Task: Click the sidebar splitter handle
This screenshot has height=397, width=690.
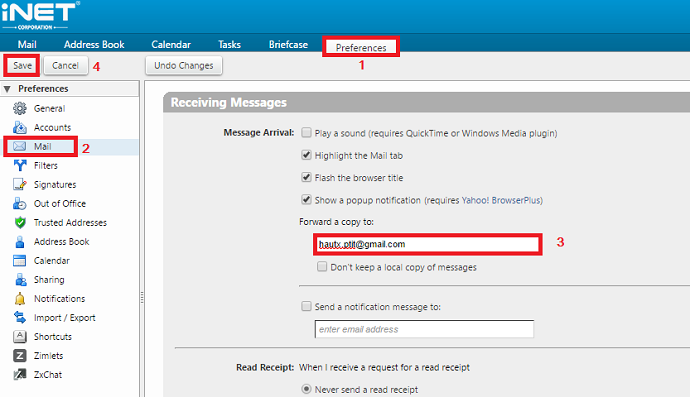Action: [x=142, y=298]
